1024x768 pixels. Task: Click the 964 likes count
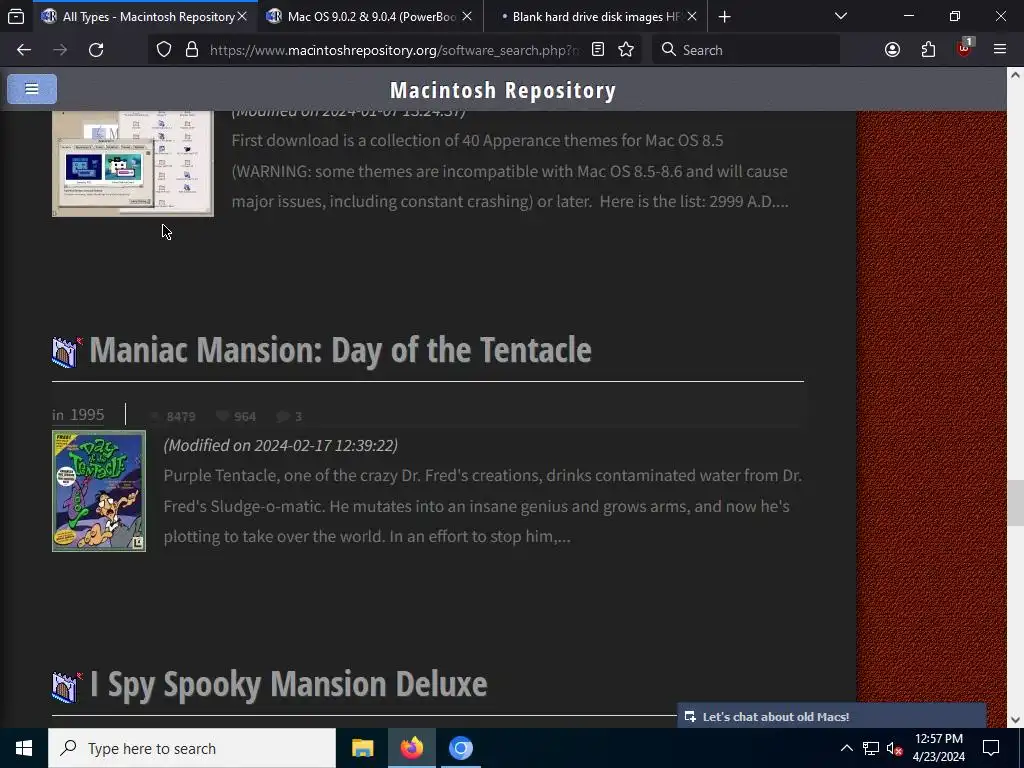coord(236,417)
